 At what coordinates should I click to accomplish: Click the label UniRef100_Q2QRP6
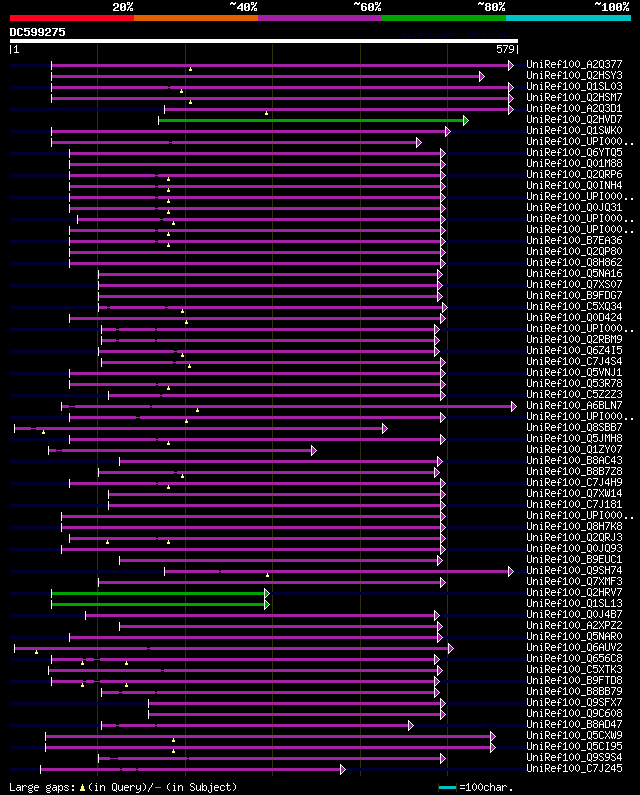click(574, 174)
